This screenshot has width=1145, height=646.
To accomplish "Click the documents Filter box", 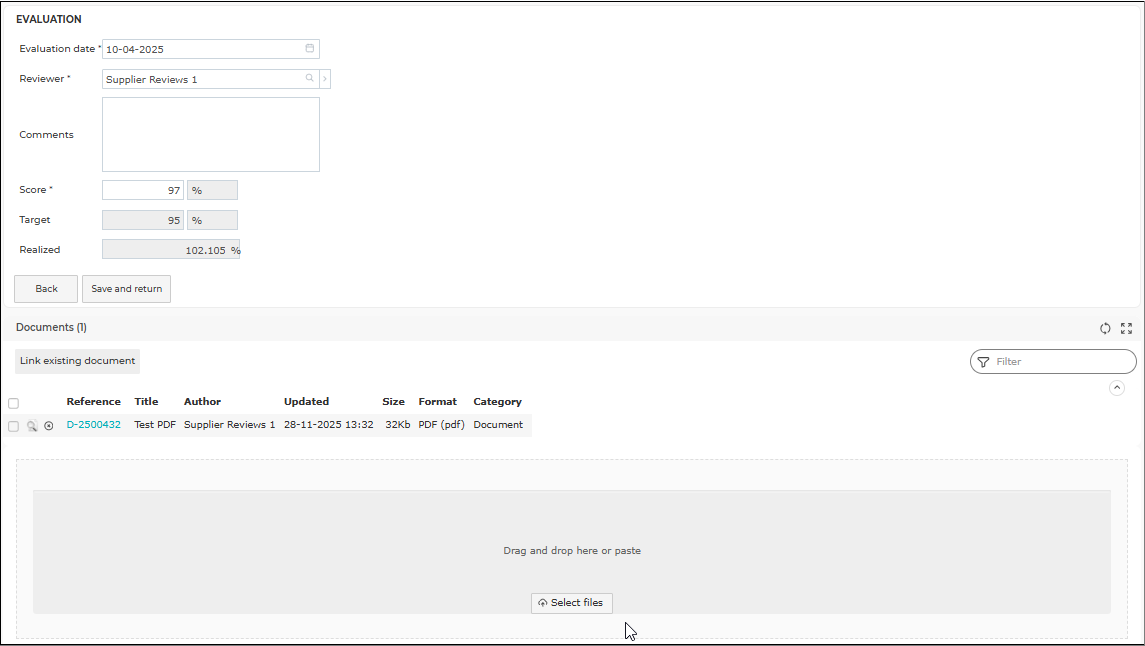I will (1053, 361).
